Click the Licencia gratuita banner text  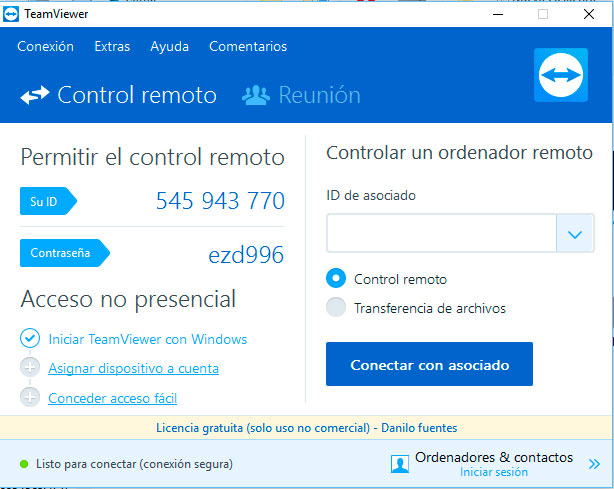pyautogui.click(x=307, y=428)
